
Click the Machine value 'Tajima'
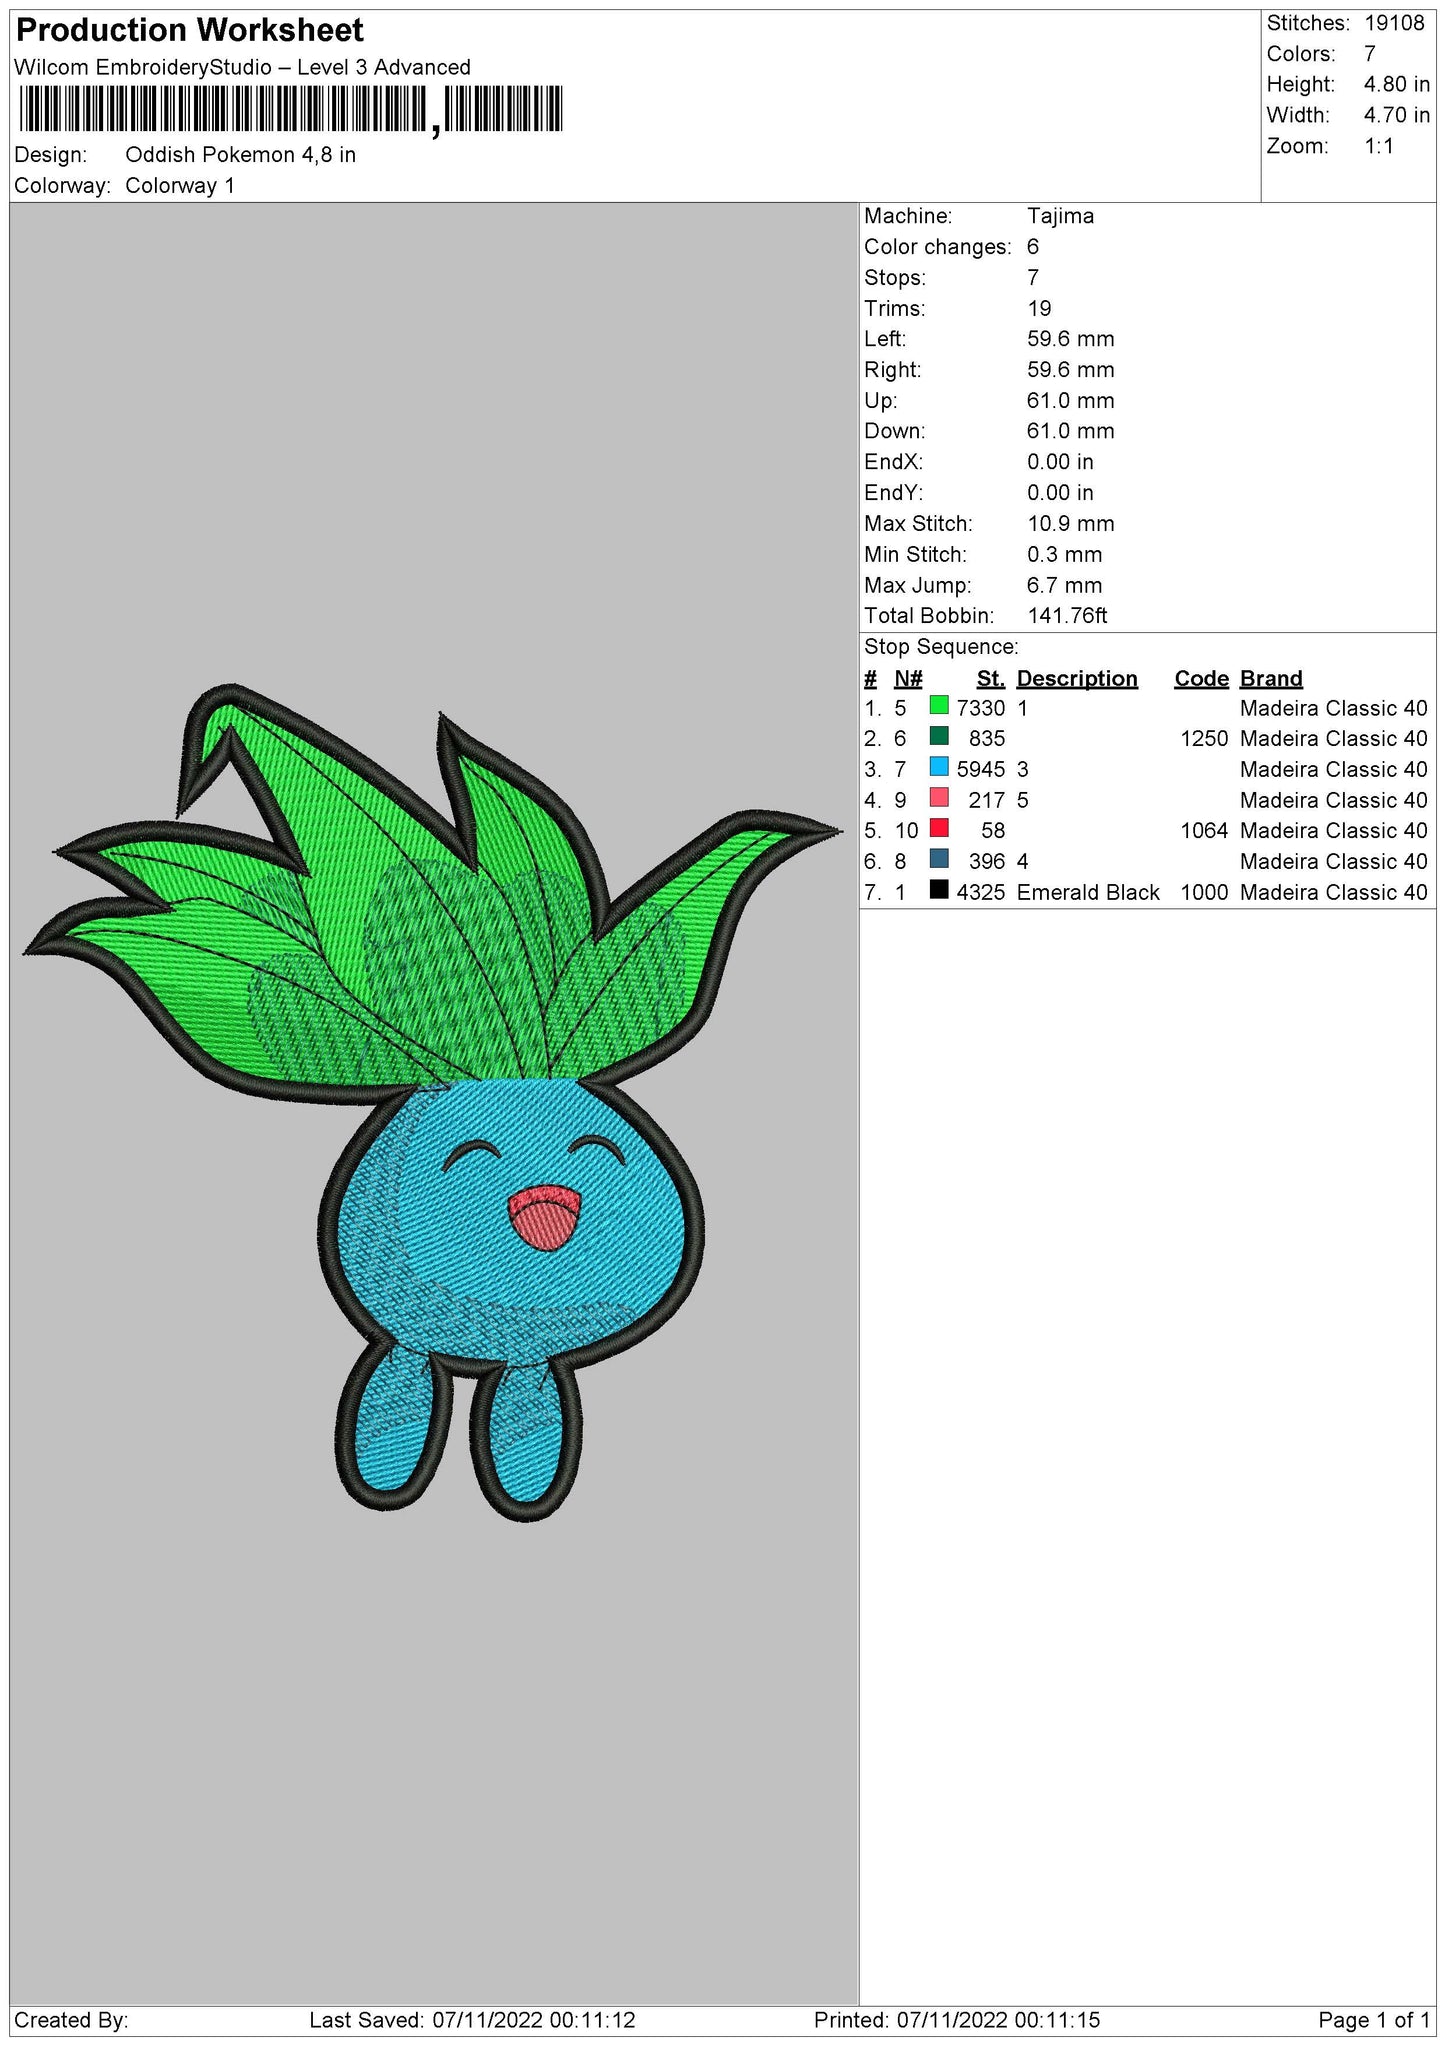1060,216
